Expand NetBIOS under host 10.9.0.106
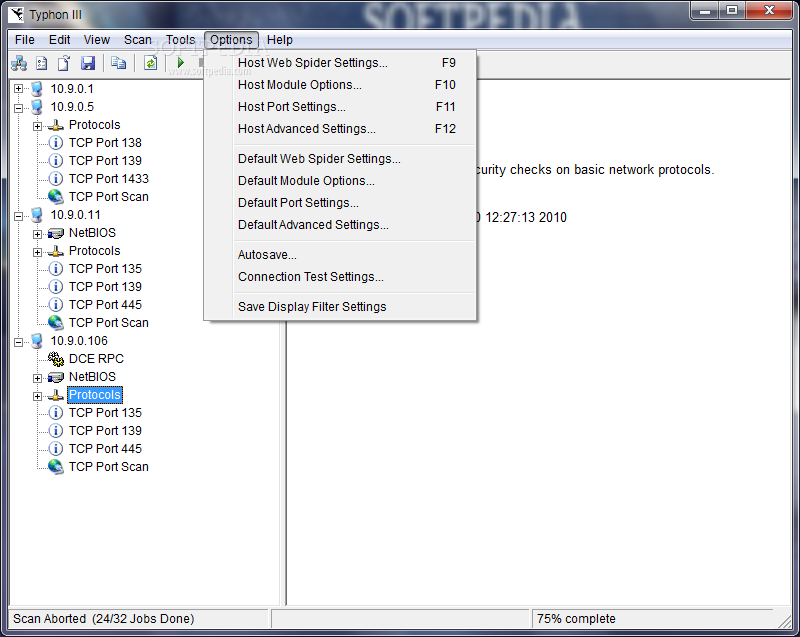The image size is (800, 637). [x=37, y=378]
